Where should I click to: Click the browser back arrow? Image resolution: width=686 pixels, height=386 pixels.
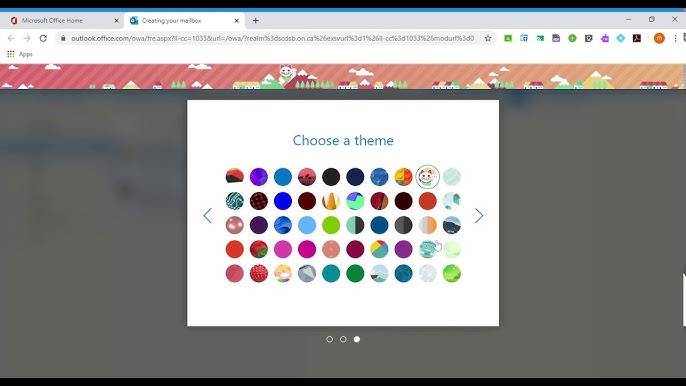(11, 39)
